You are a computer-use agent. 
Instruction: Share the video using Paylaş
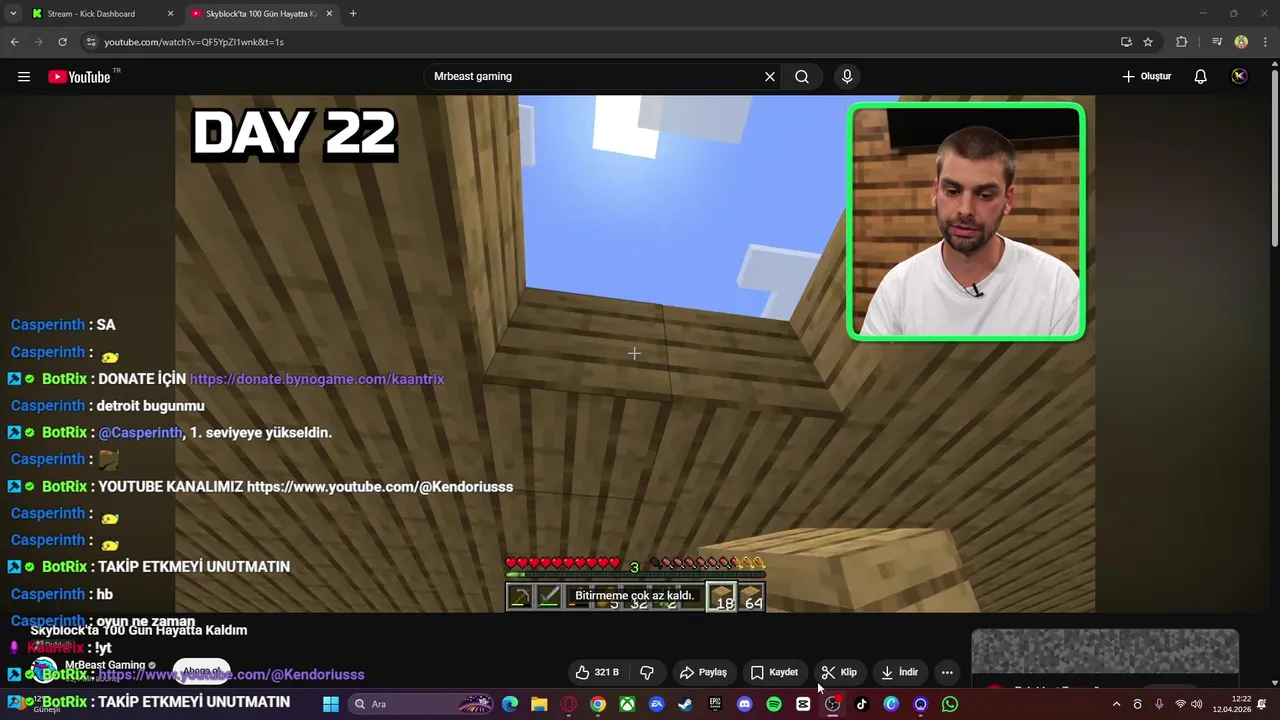[703, 672]
